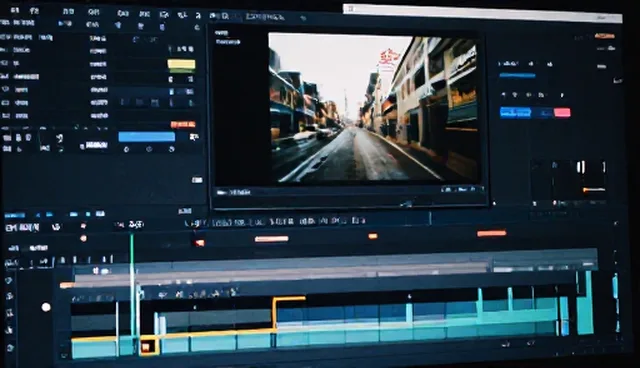Select the tall teal clip at the timeline's right end
Viewport: 640px width, 368px height.
click(584, 304)
